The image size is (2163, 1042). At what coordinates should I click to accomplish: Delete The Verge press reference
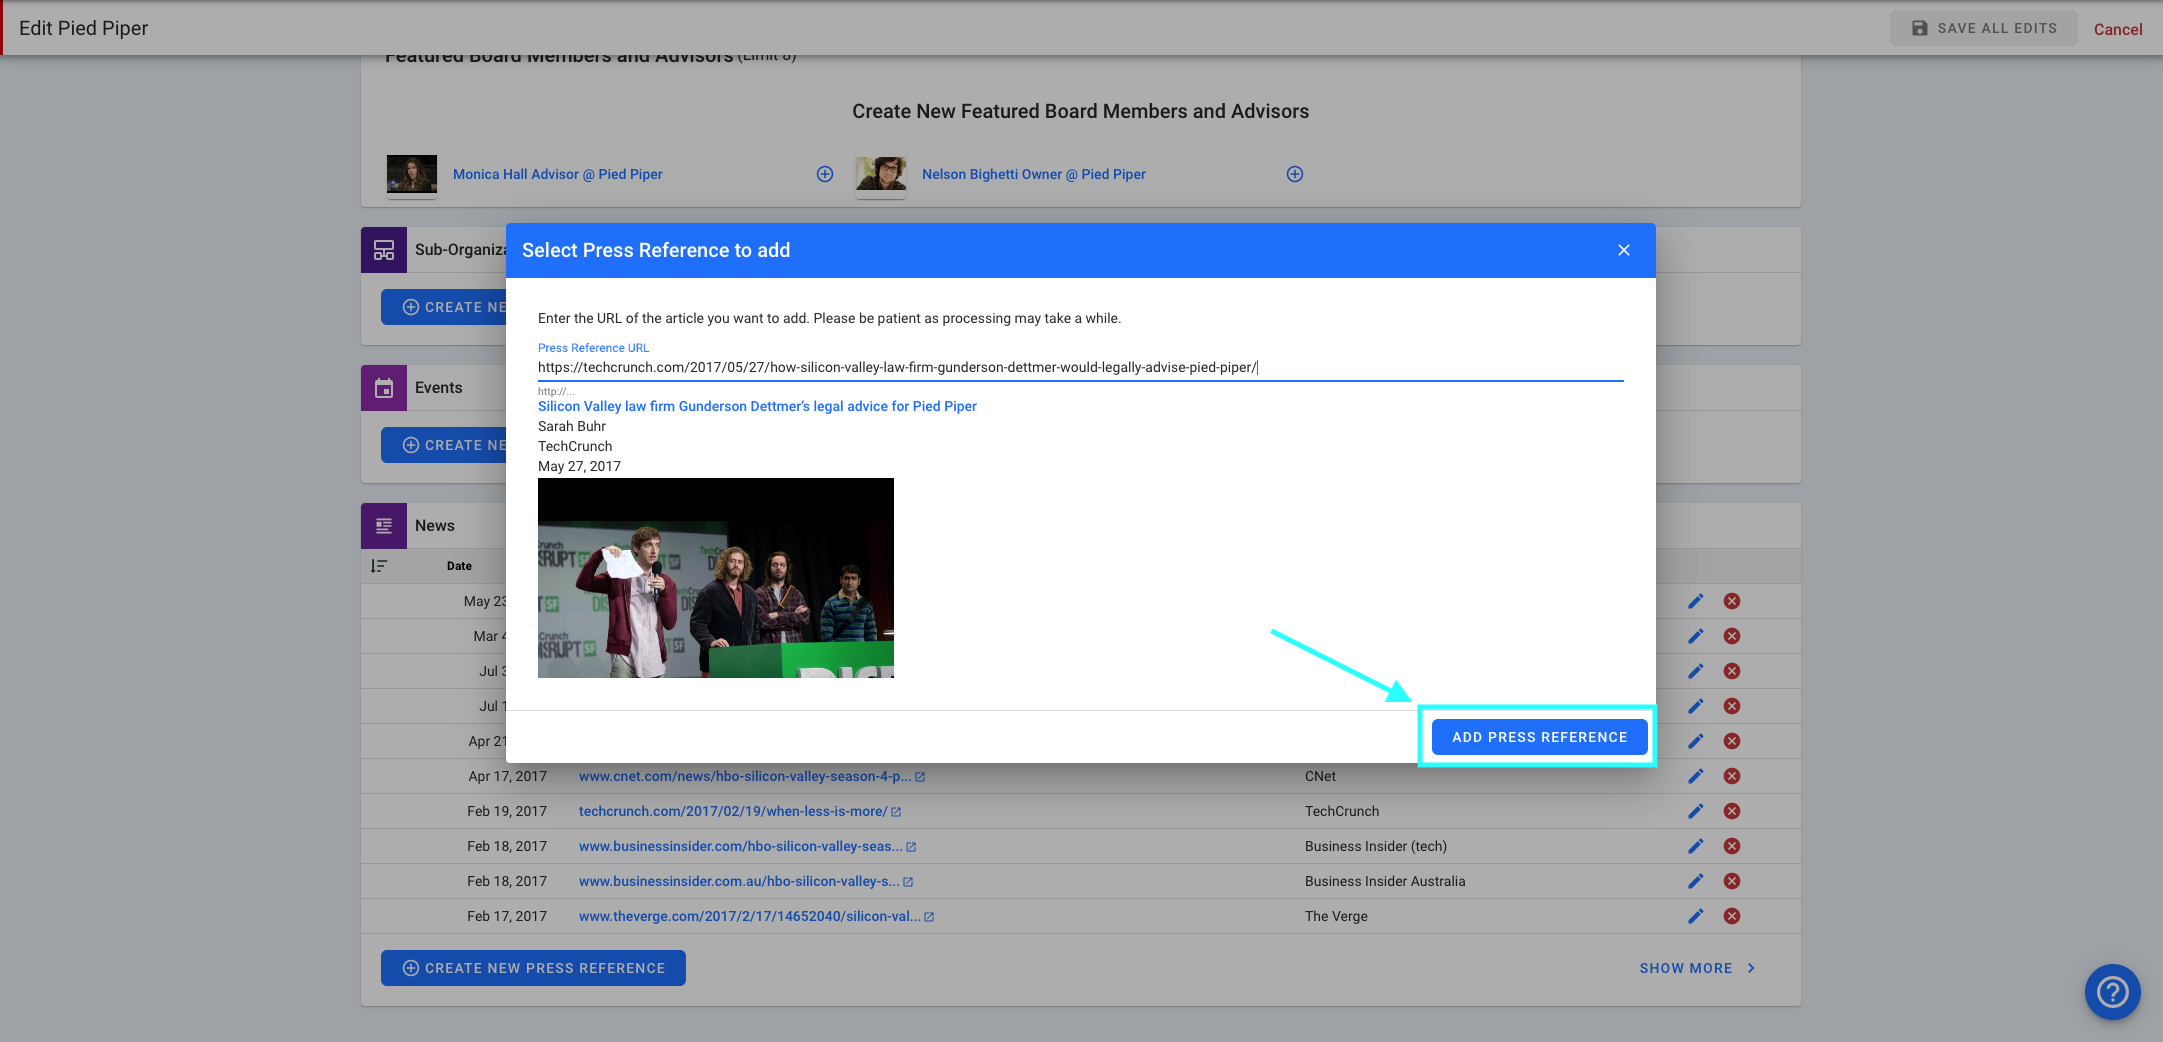point(1732,916)
